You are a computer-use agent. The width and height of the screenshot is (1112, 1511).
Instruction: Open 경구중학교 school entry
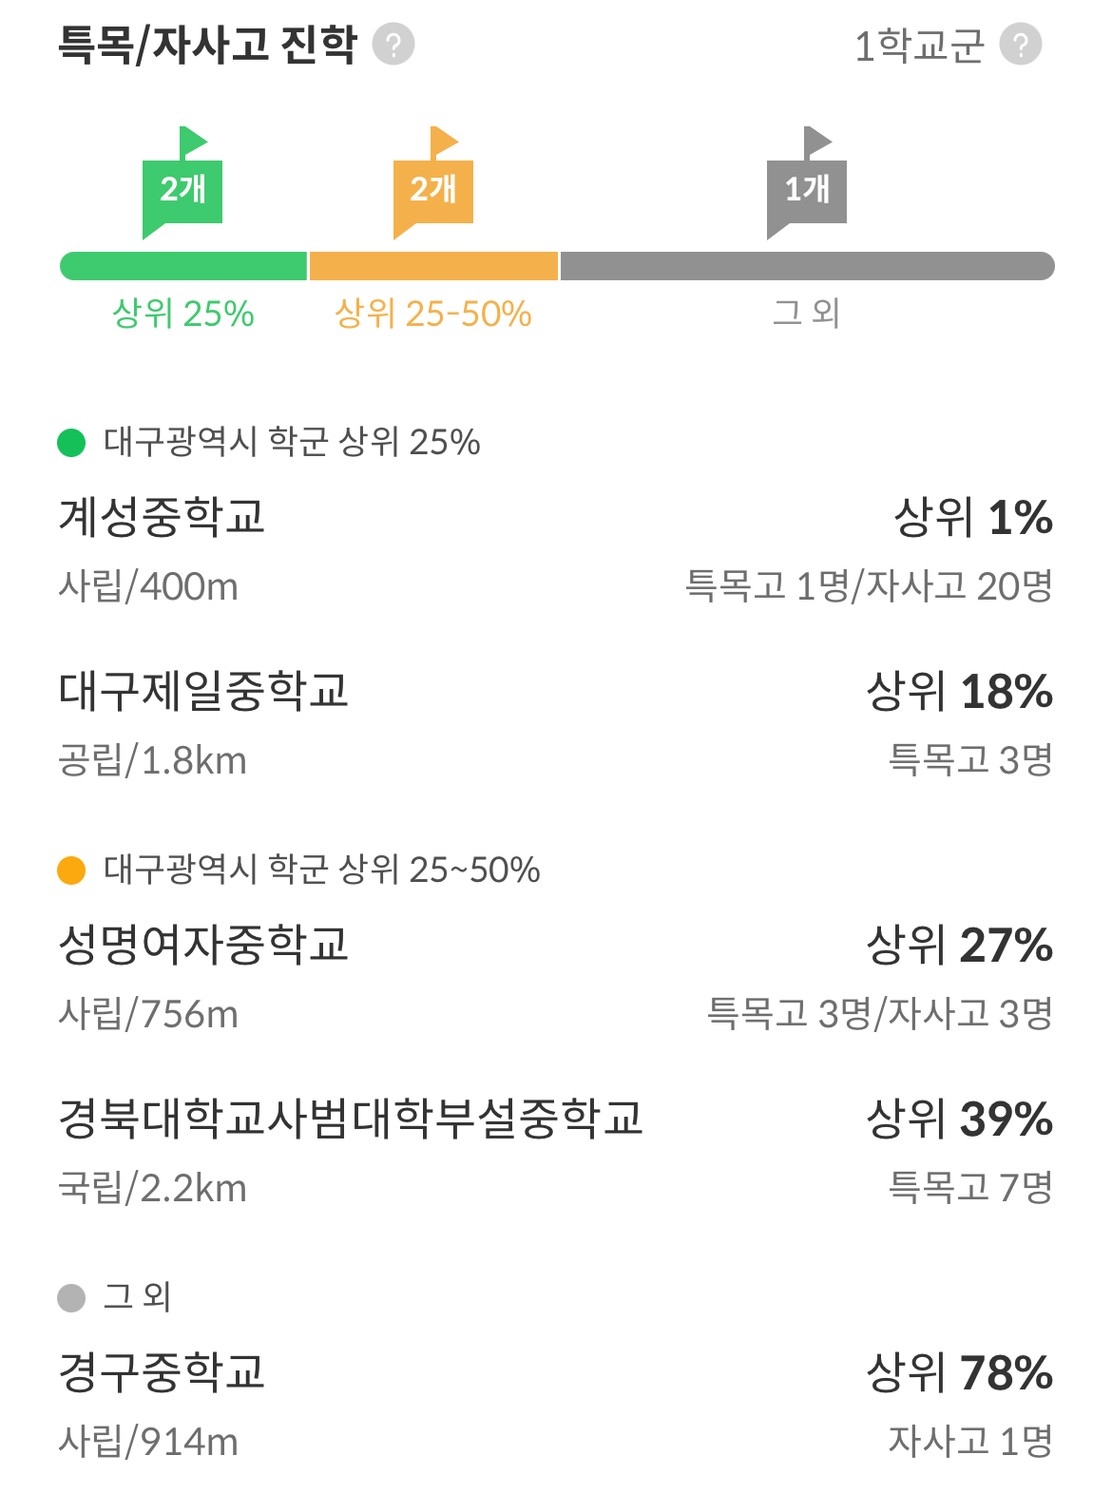pyautogui.click(x=556, y=1405)
